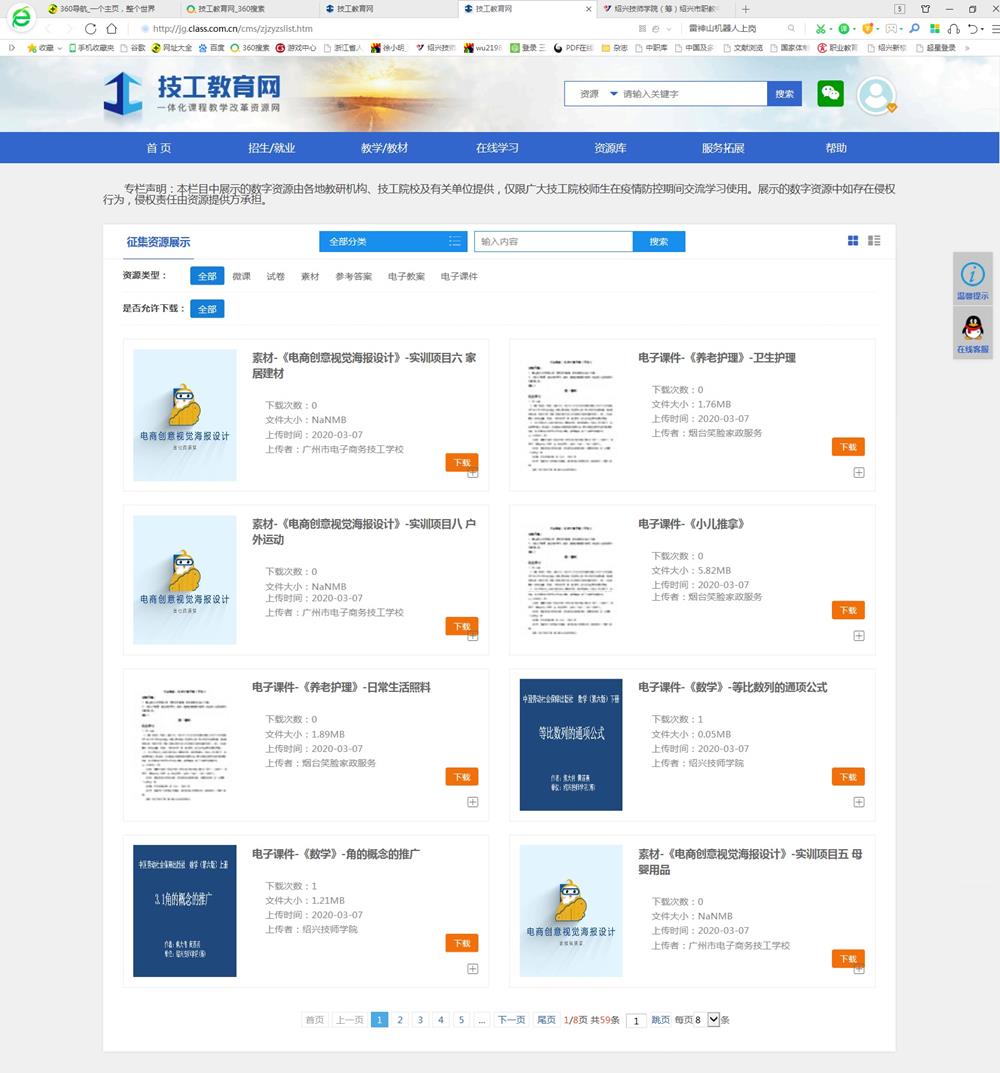Select 全部 under 是否允许下载 filter
The width and height of the screenshot is (1000, 1073).
tap(207, 309)
